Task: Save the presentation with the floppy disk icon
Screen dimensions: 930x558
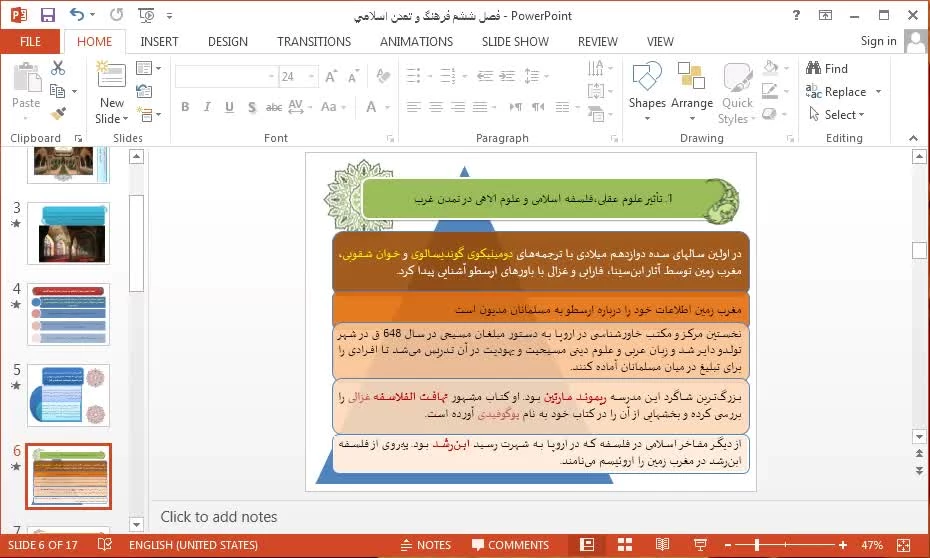Action: pyautogui.click(x=47, y=15)
